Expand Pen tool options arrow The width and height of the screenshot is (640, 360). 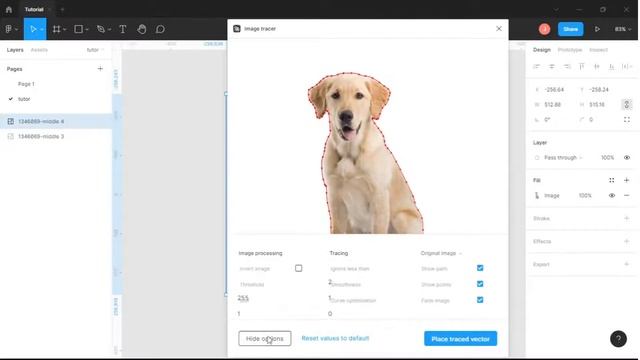(x=109, y=29)
